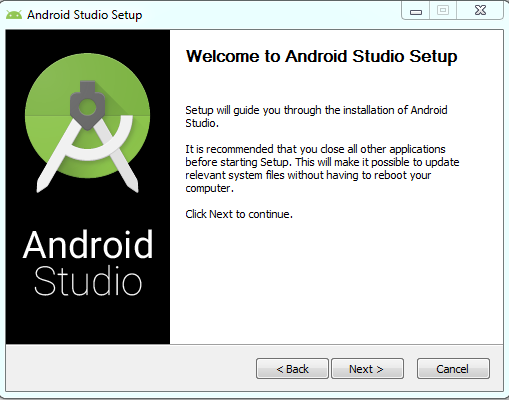Viewport: 509px width, 400px height.
Task: Click the "Click Next to continue." text
Action: (x=239, y=214)
